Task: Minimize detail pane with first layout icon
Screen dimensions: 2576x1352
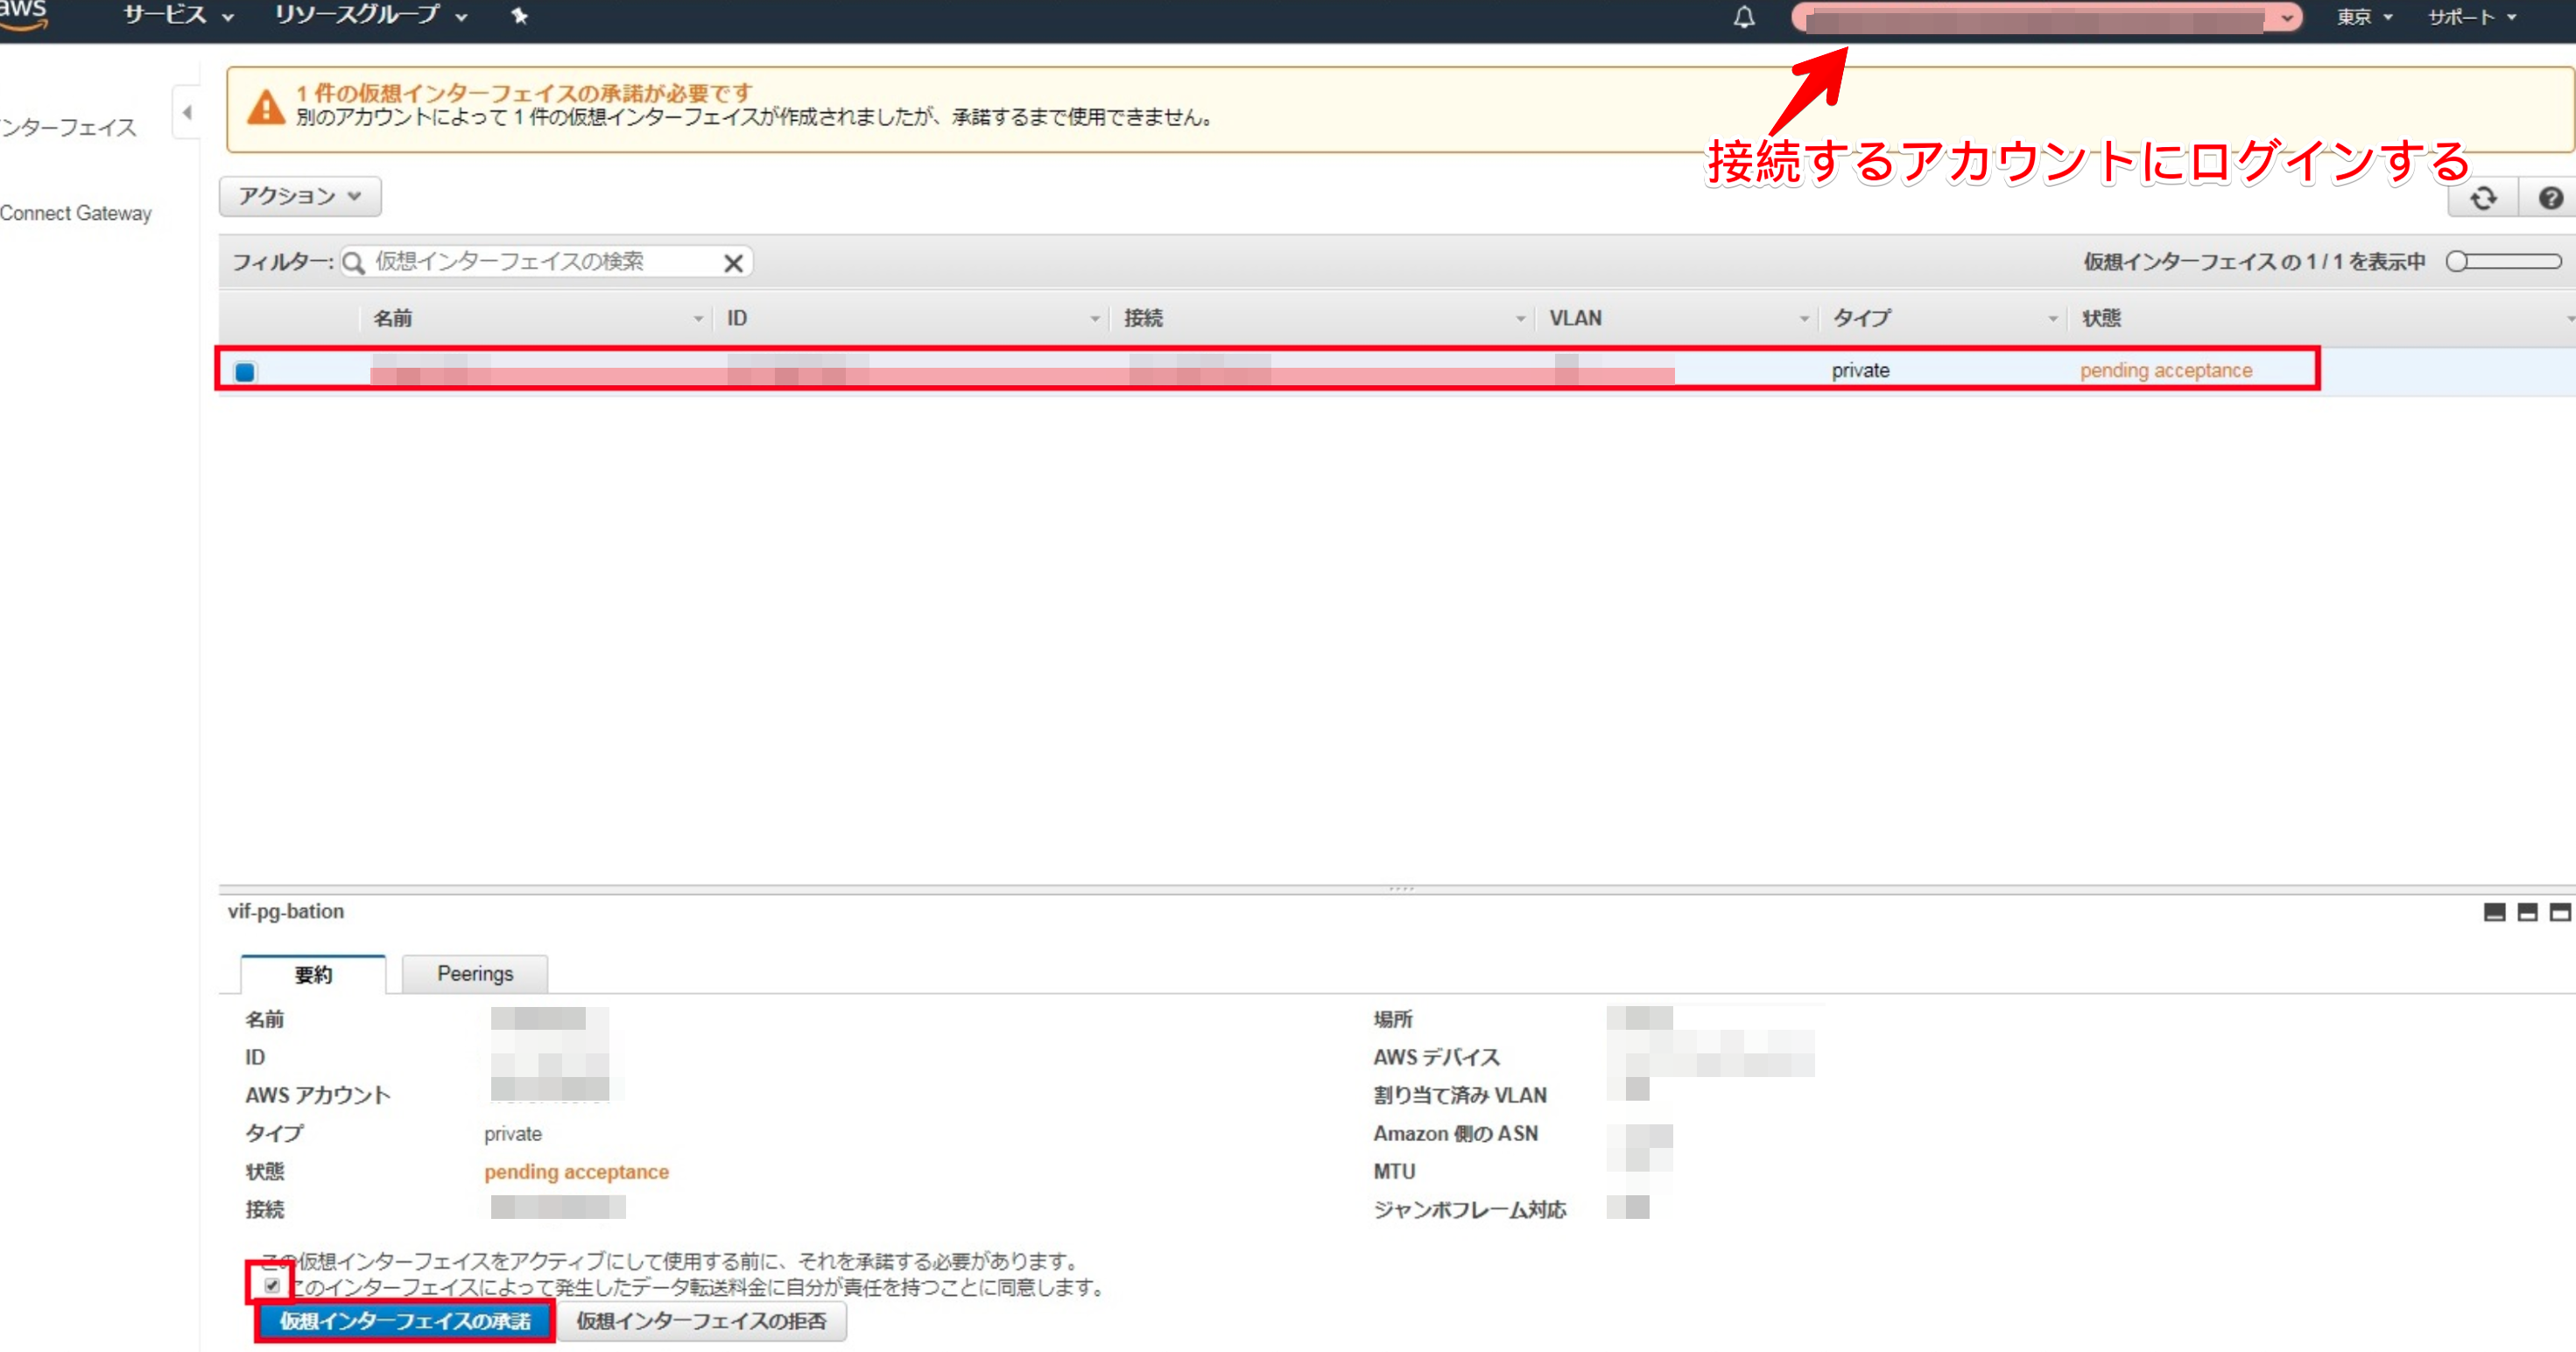Action: pos(2494,912)
